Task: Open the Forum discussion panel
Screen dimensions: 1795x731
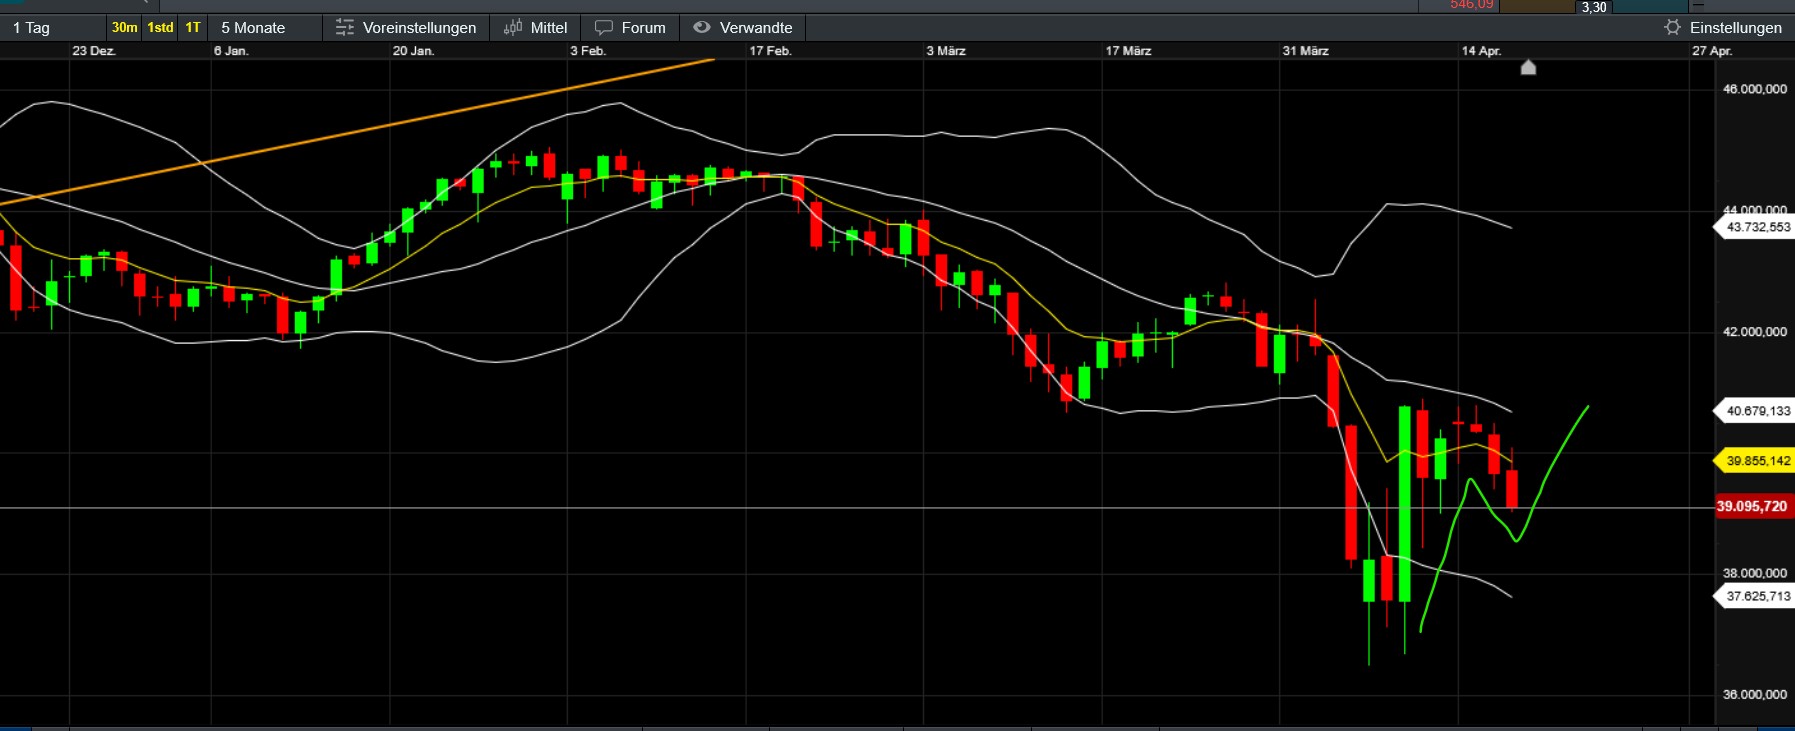Action: point(630,28)
